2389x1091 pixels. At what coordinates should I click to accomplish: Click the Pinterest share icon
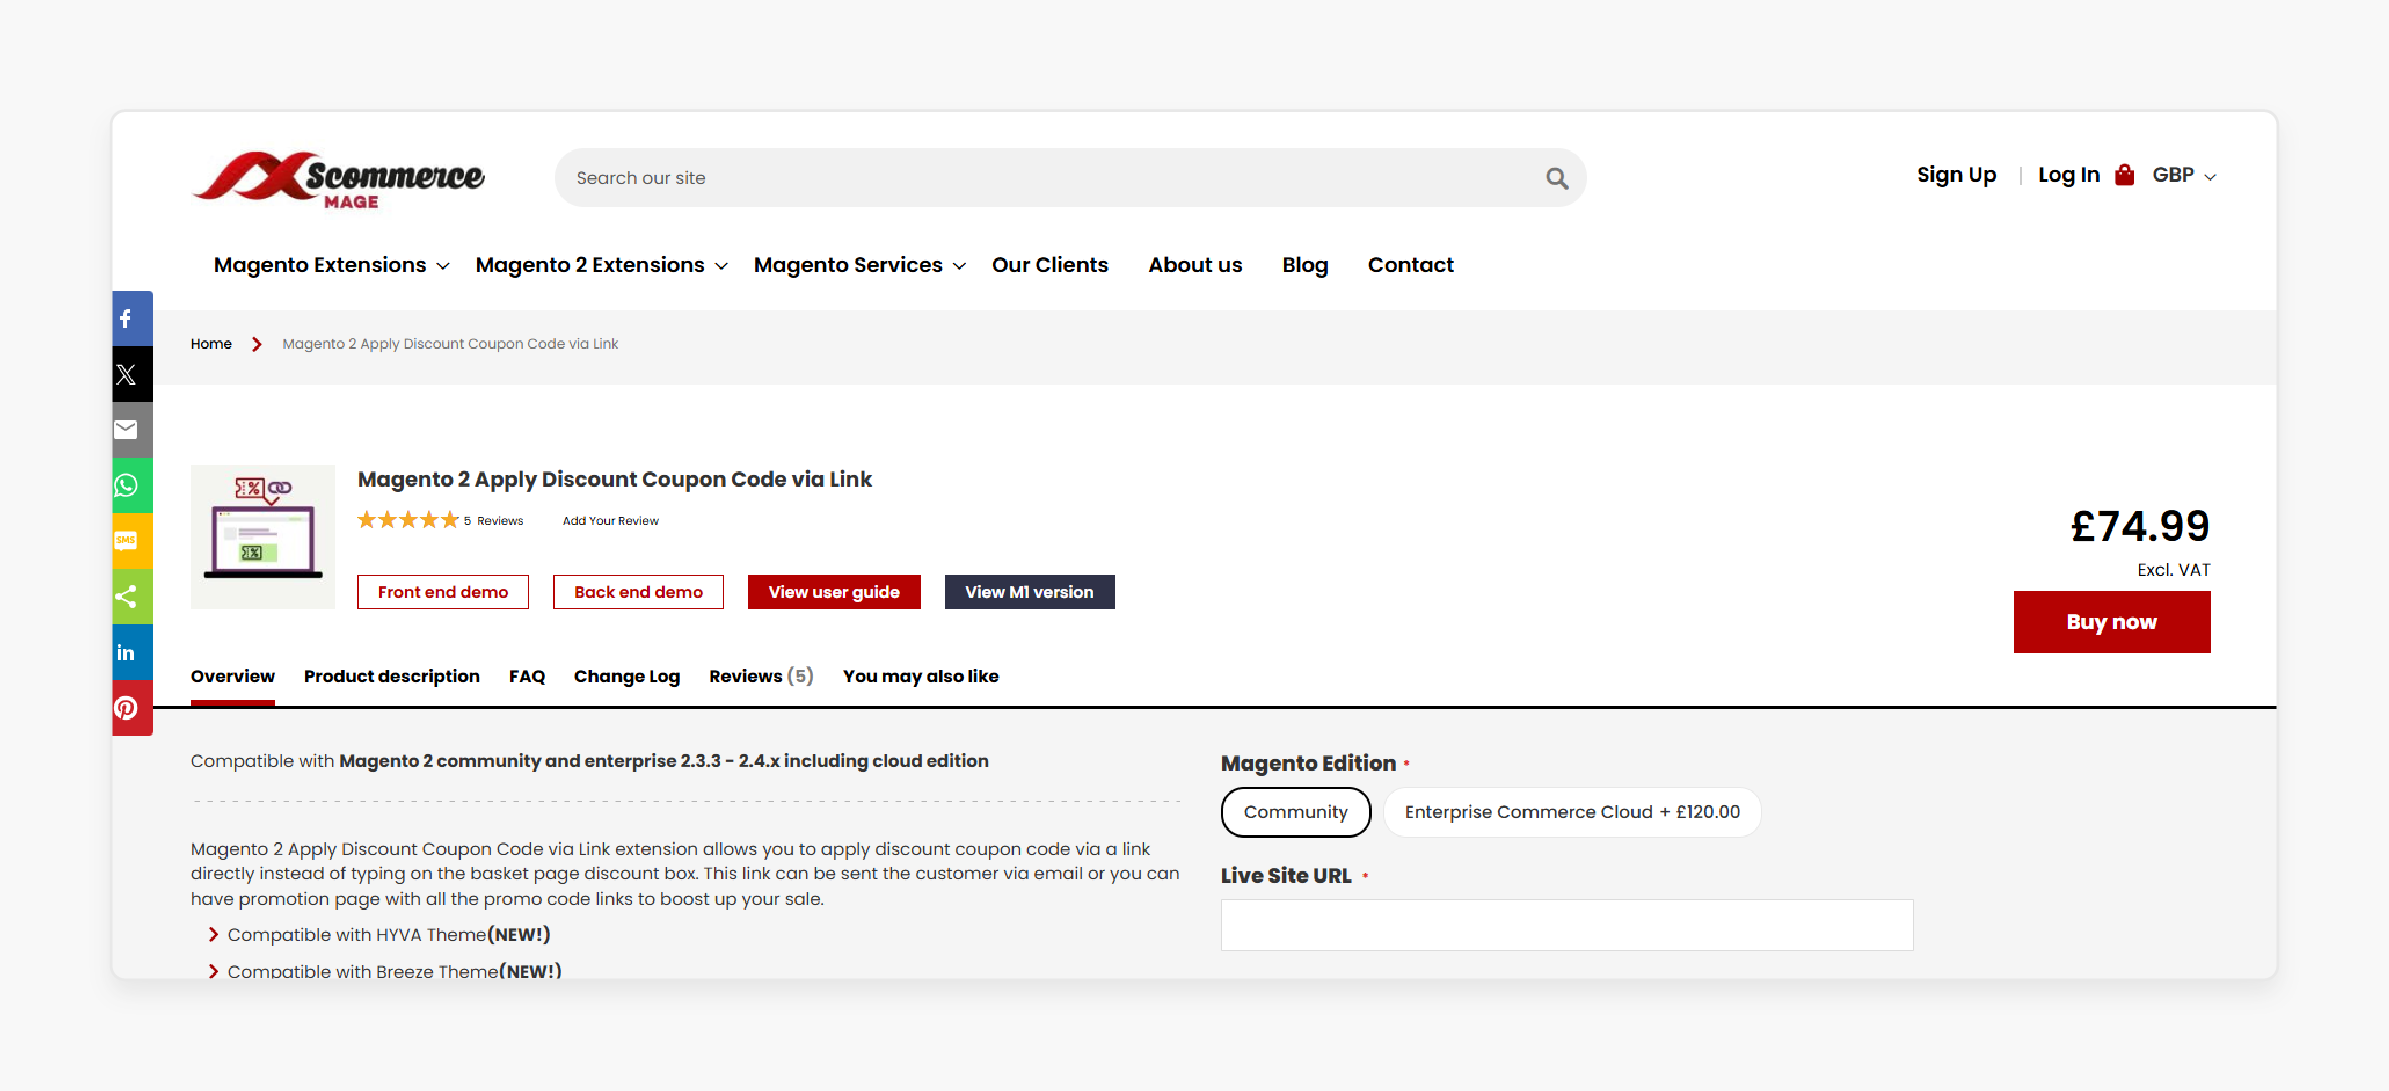coord(128,705)
